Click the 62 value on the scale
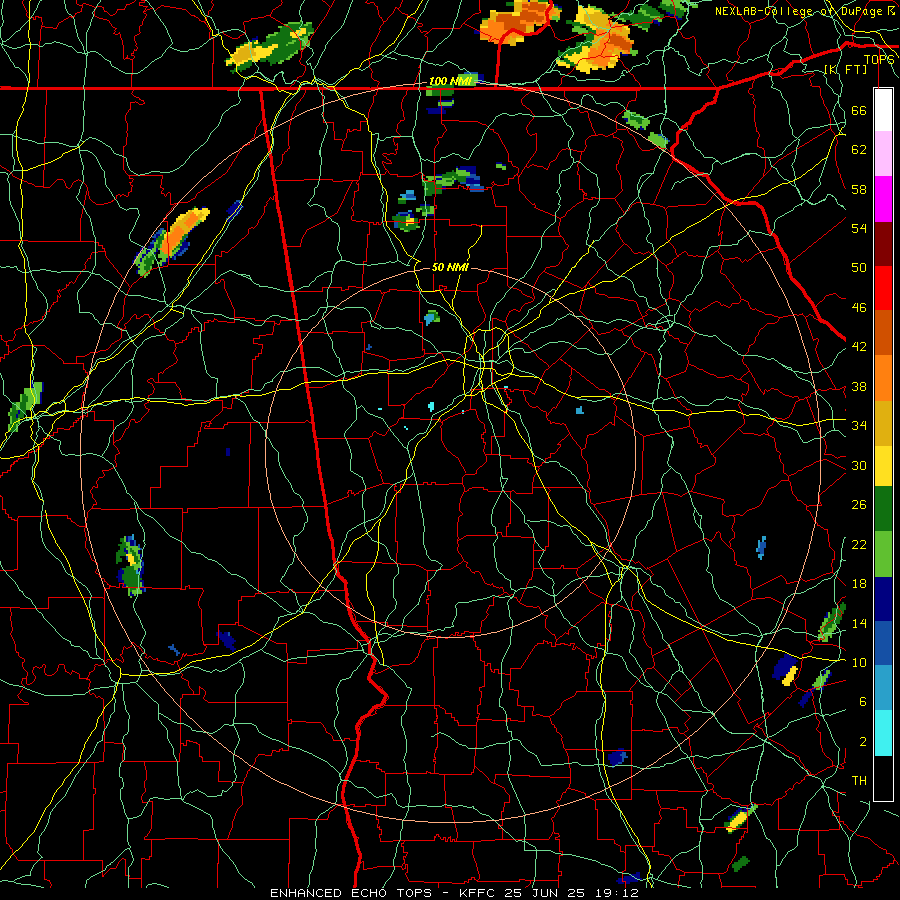Image resolution: width=900 pixels, height=900 pixels. pos(859,150)
